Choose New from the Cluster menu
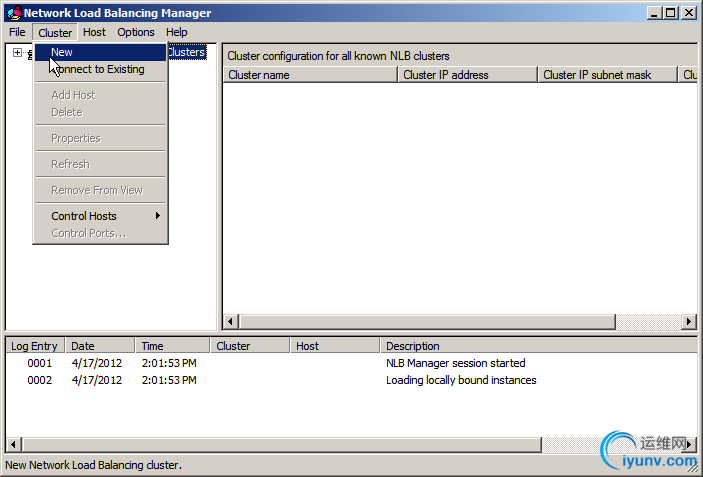This screenshot has width=703, height=477. [100, 52]
